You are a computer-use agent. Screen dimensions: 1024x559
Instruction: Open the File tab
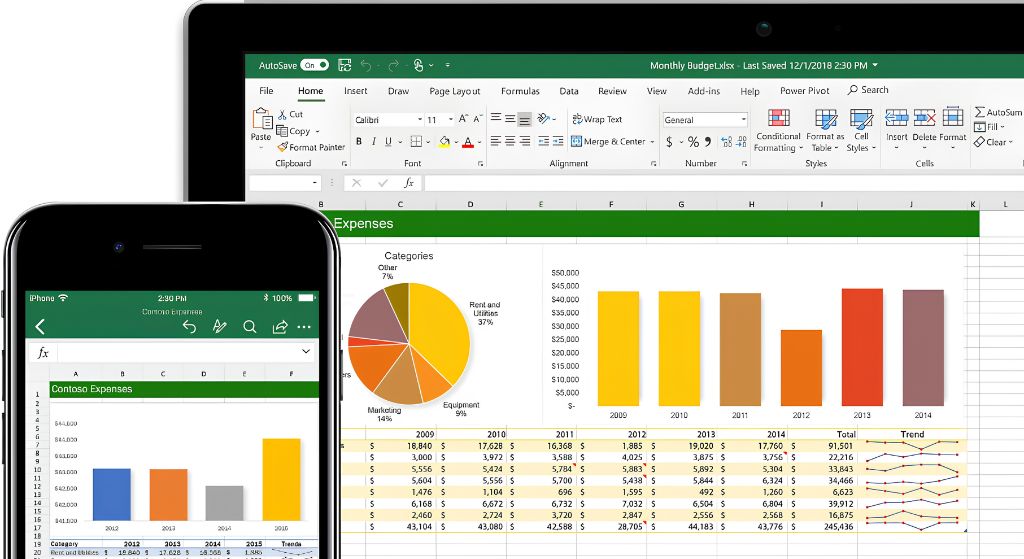(266, 91)
